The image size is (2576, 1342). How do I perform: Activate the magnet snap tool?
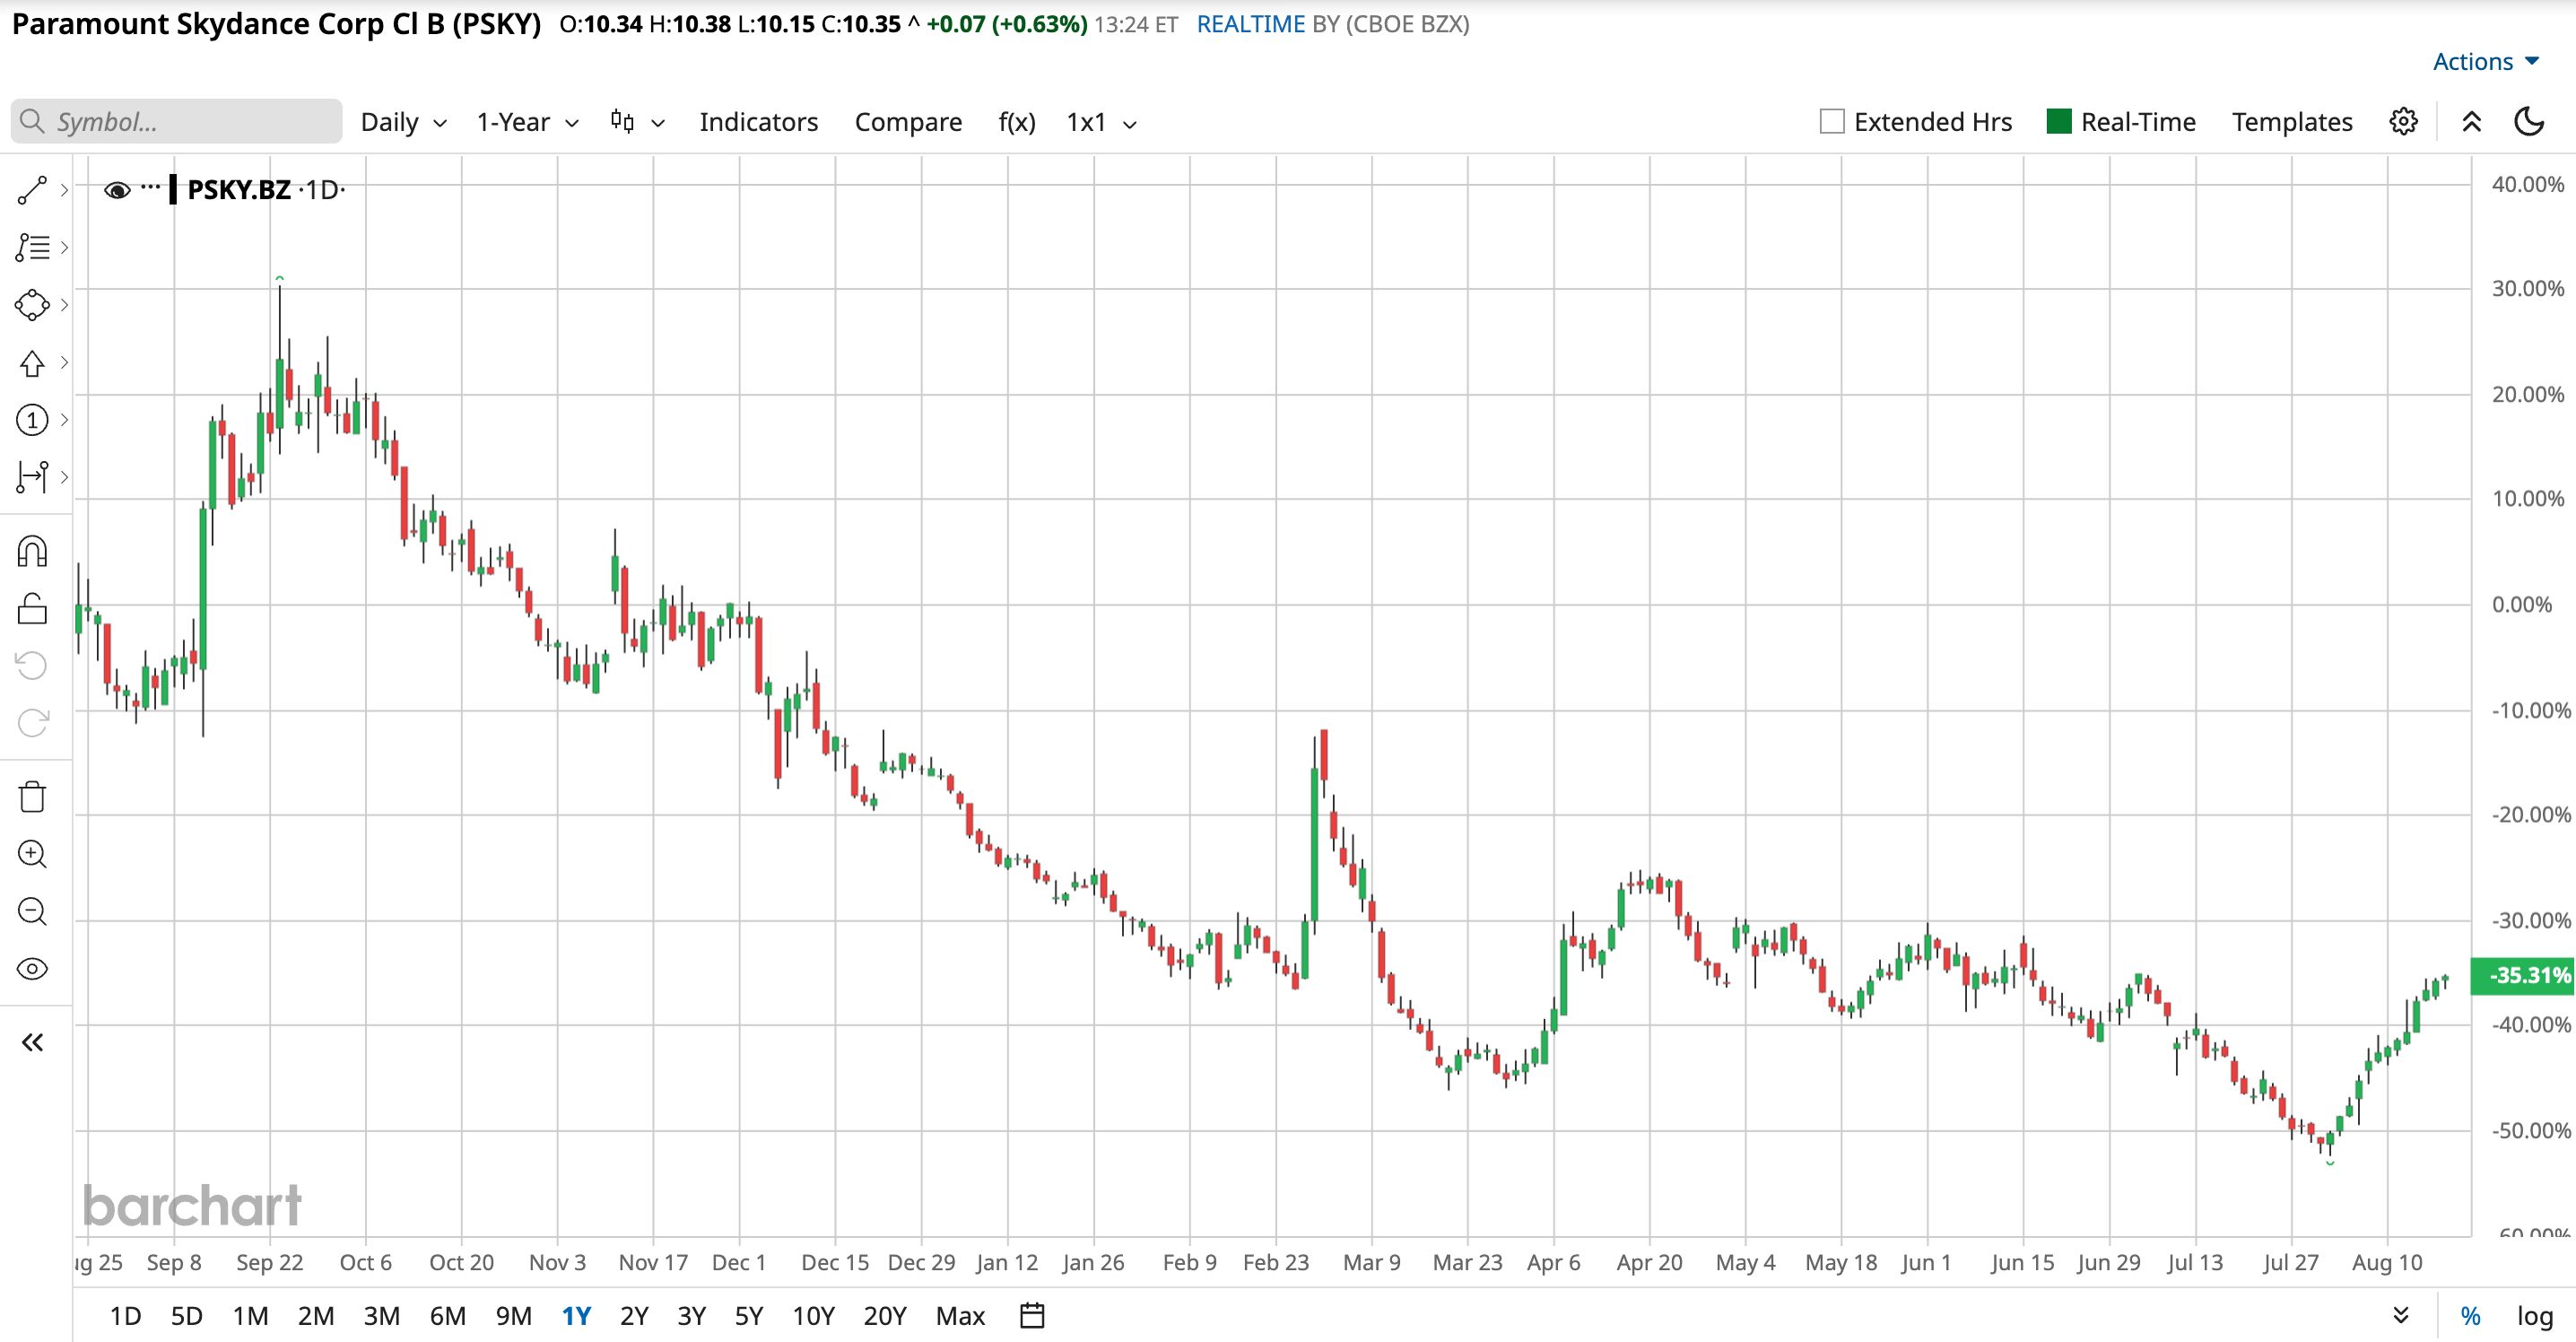pyautogui.click(x=32, y=551)
